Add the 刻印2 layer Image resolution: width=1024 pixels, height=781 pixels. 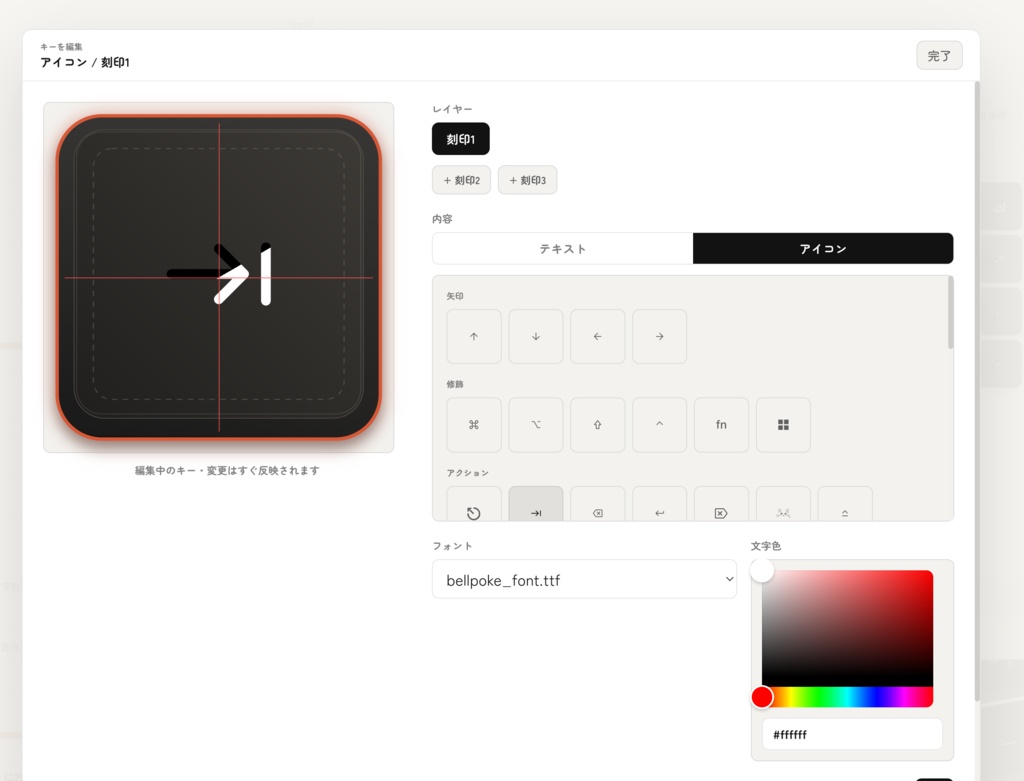[461, 180]
